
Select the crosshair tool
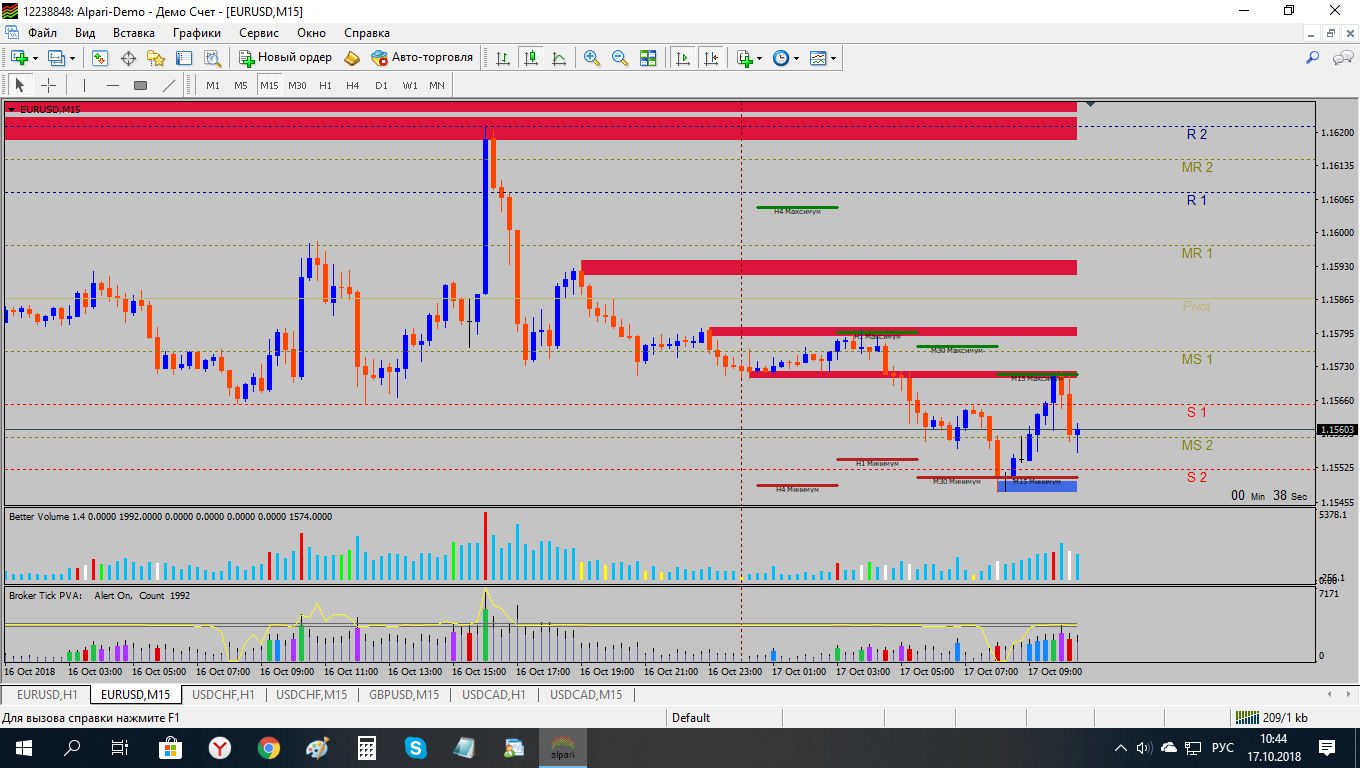[47, 85]
